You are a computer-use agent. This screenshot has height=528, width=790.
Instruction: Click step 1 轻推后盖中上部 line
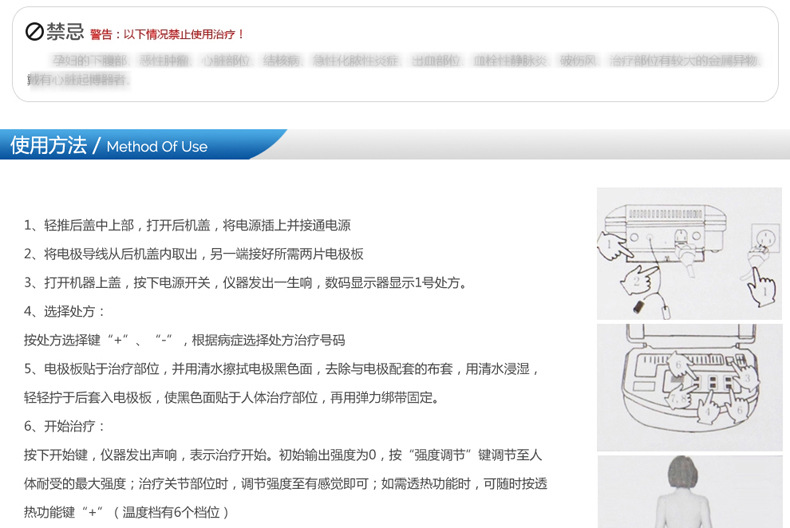pyautogui.click(x=187, y=225)
